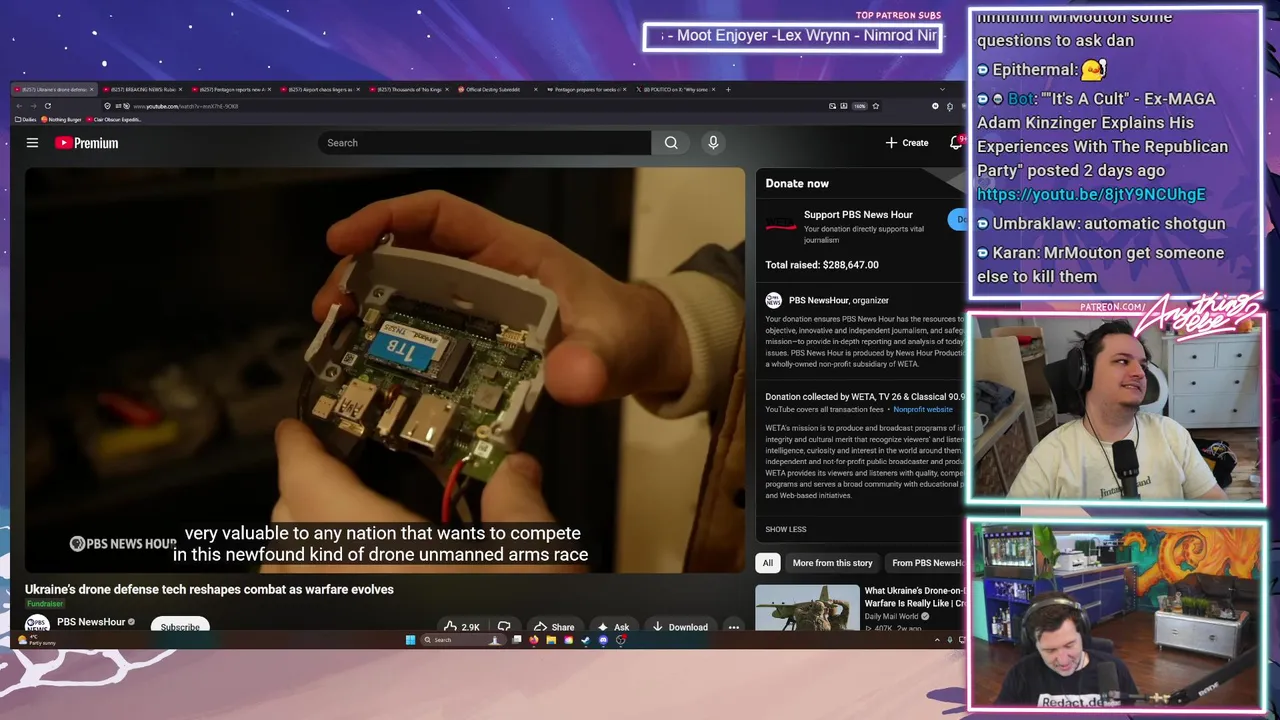
Task: Click the Total raised $288,647.00 amount
Action: tap(822, 265)
